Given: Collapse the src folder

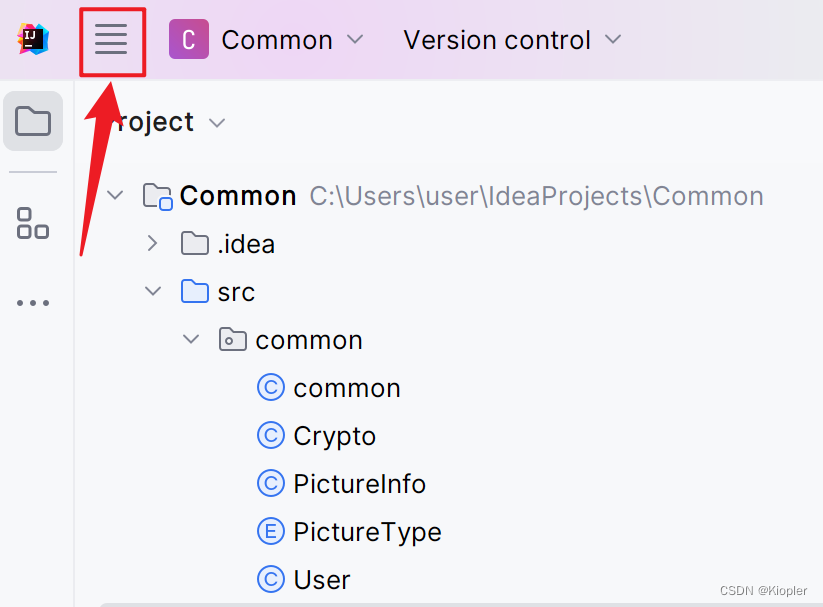Looking at the screenshot, I should point(152,291).
